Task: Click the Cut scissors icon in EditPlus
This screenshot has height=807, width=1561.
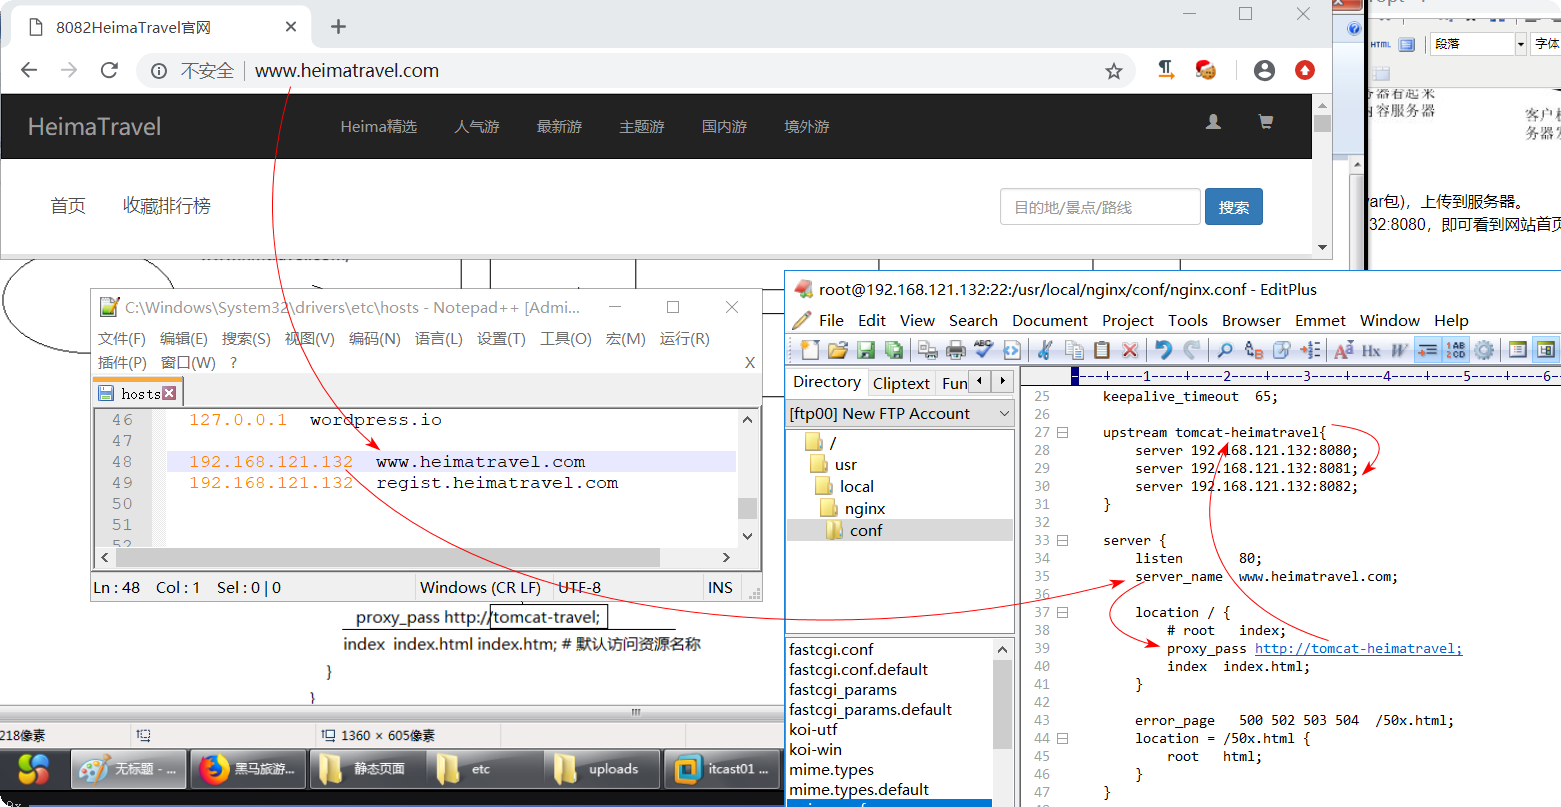Action: [x=1045, y=350]
